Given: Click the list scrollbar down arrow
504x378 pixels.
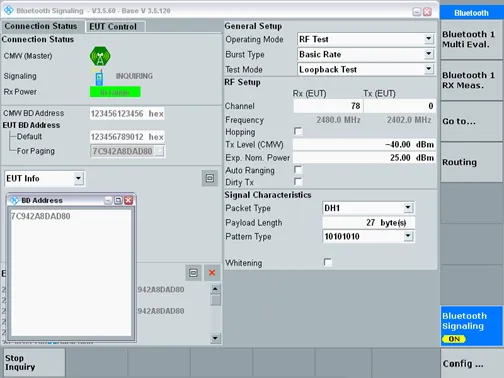Looking at the screenshot, I should [215, 338].
